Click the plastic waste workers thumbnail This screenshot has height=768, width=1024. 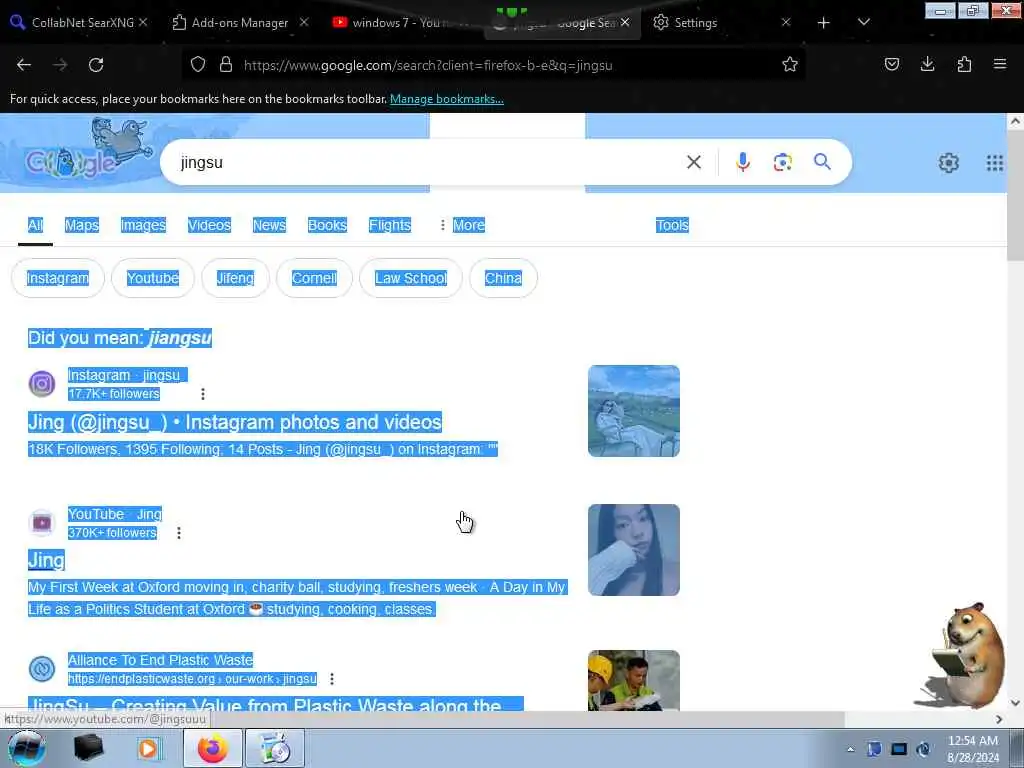tap(633, 680)
